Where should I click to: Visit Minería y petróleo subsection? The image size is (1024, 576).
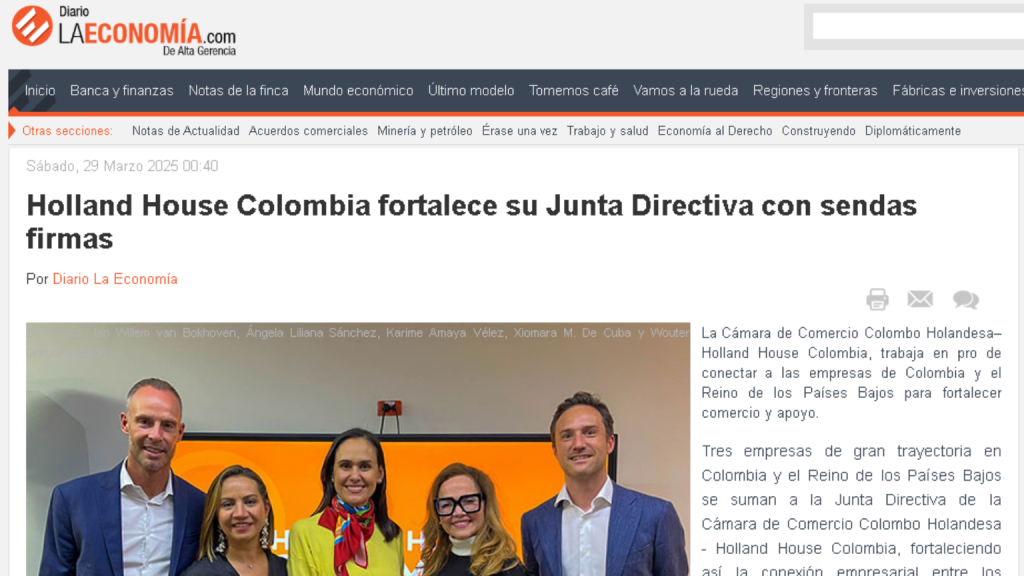(x=424, y=131)
